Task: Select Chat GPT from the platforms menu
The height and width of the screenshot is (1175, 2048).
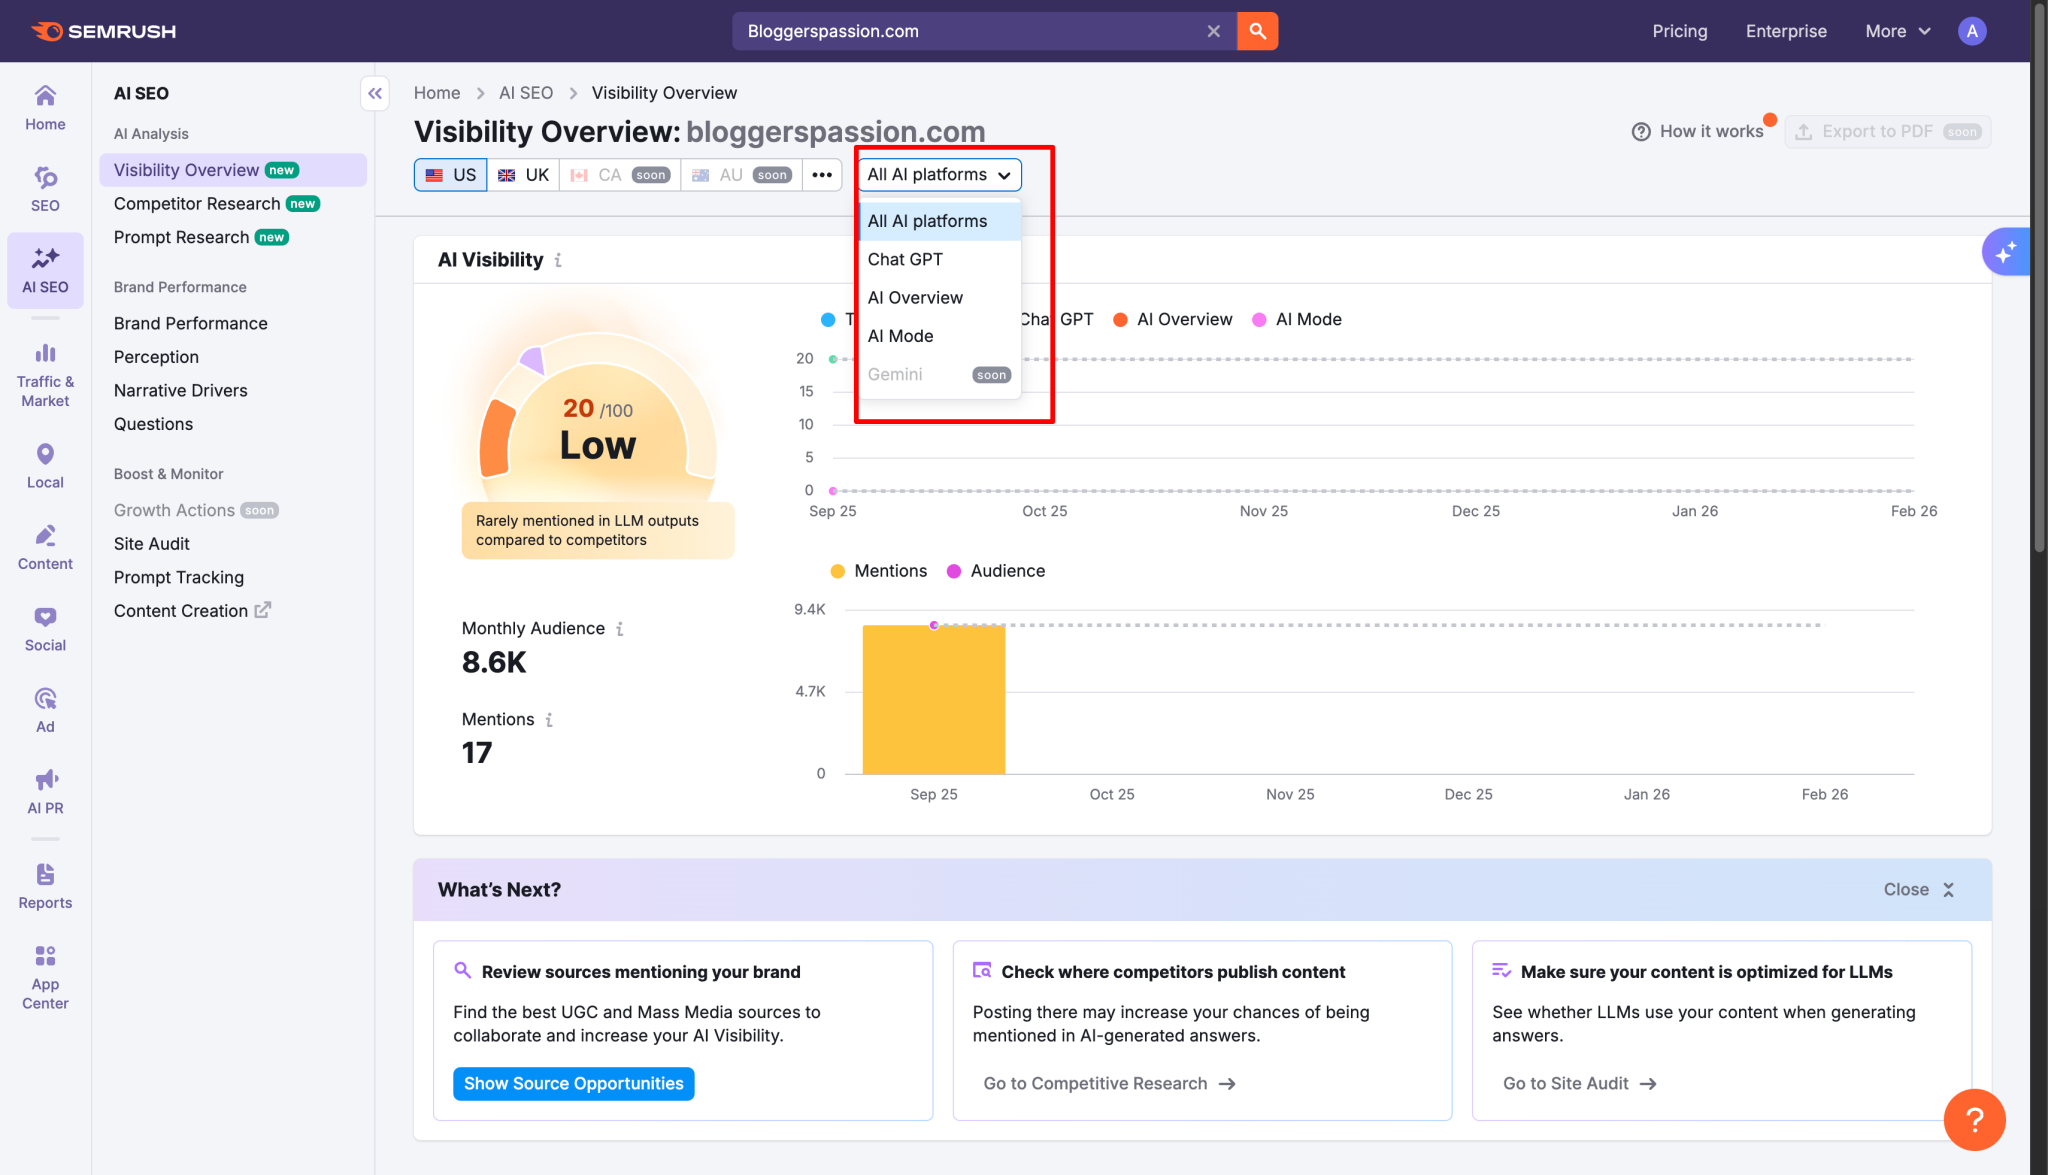Action: [905, 259]
